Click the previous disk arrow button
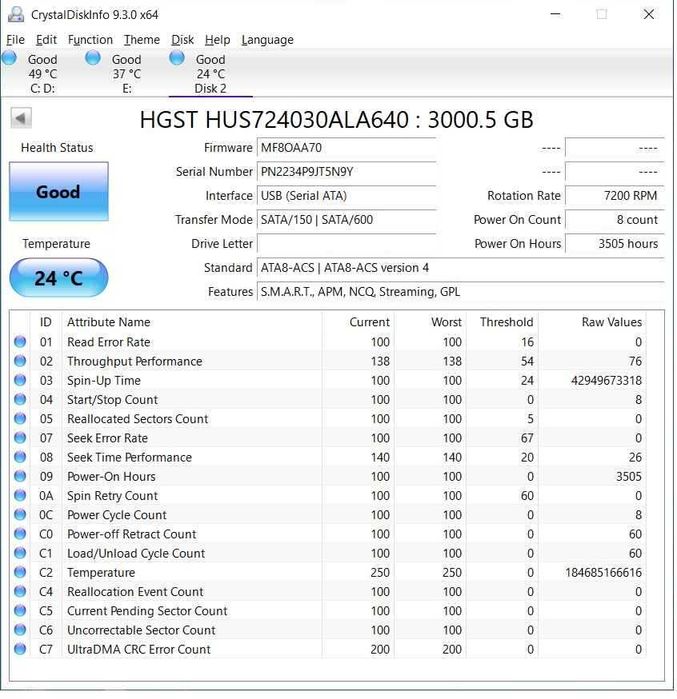The image size is (677, 699). (21, 119)
